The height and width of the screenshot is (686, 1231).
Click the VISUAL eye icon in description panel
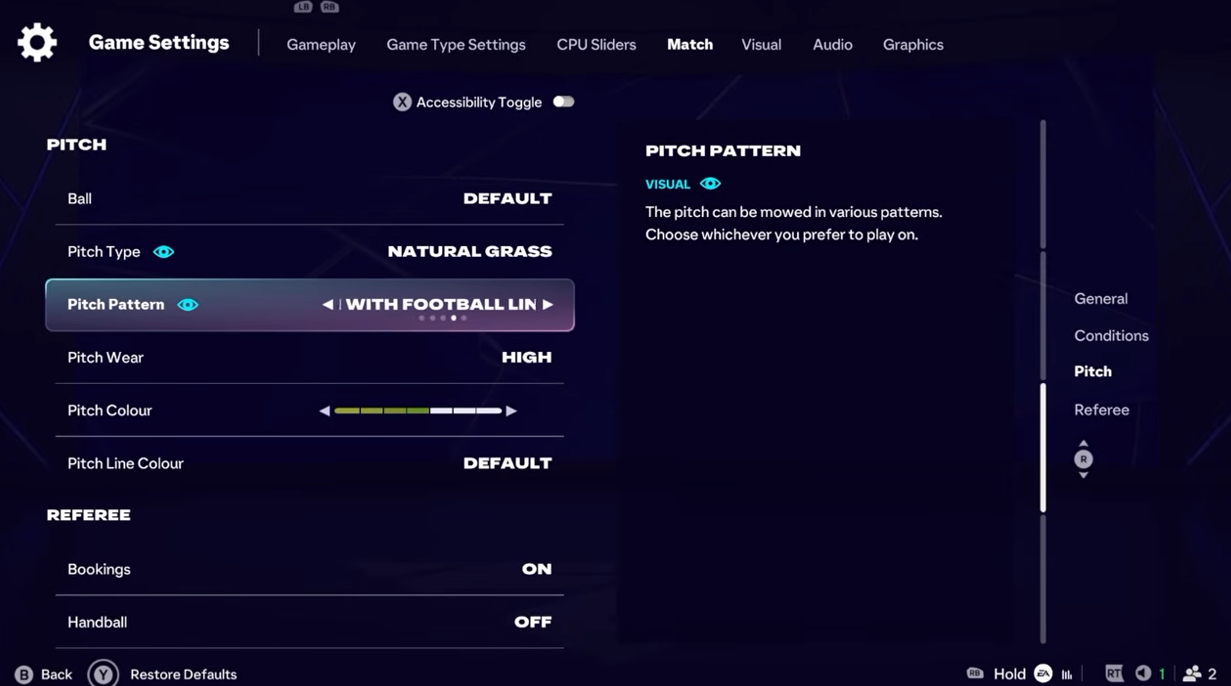[x=710, y=184]
